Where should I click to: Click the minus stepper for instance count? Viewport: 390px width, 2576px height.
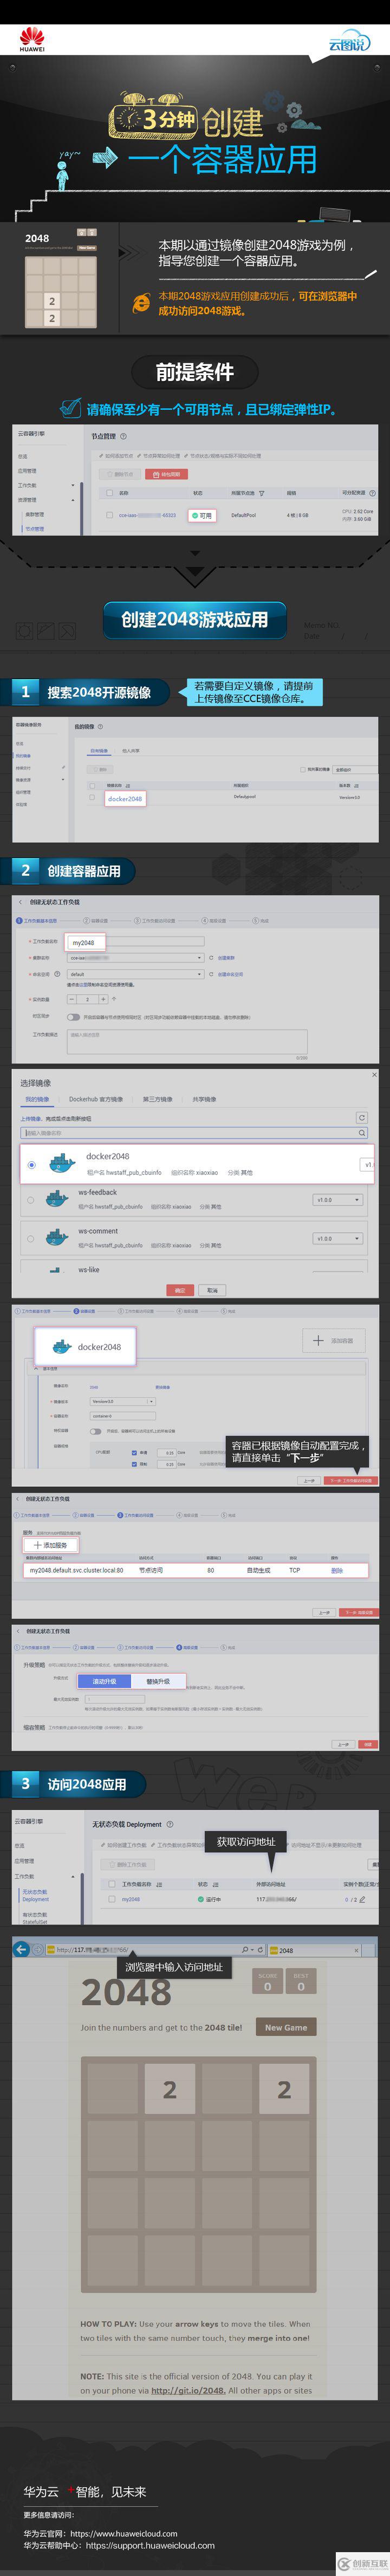(72, 999)
